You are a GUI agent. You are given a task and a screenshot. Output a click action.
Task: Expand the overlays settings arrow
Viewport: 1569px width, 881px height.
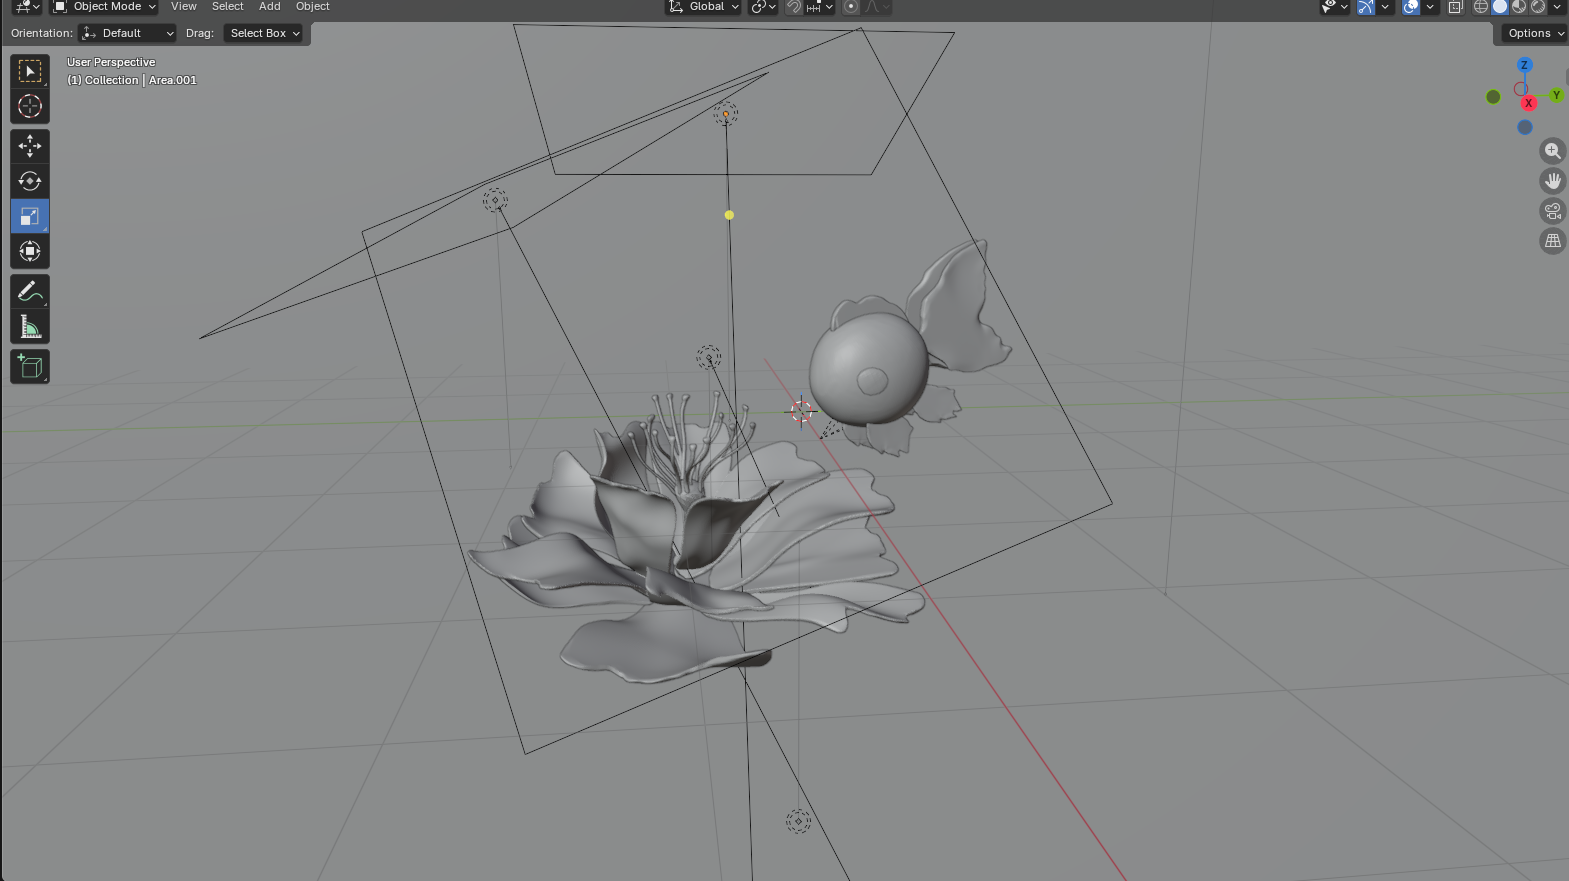coord(1430,7)
